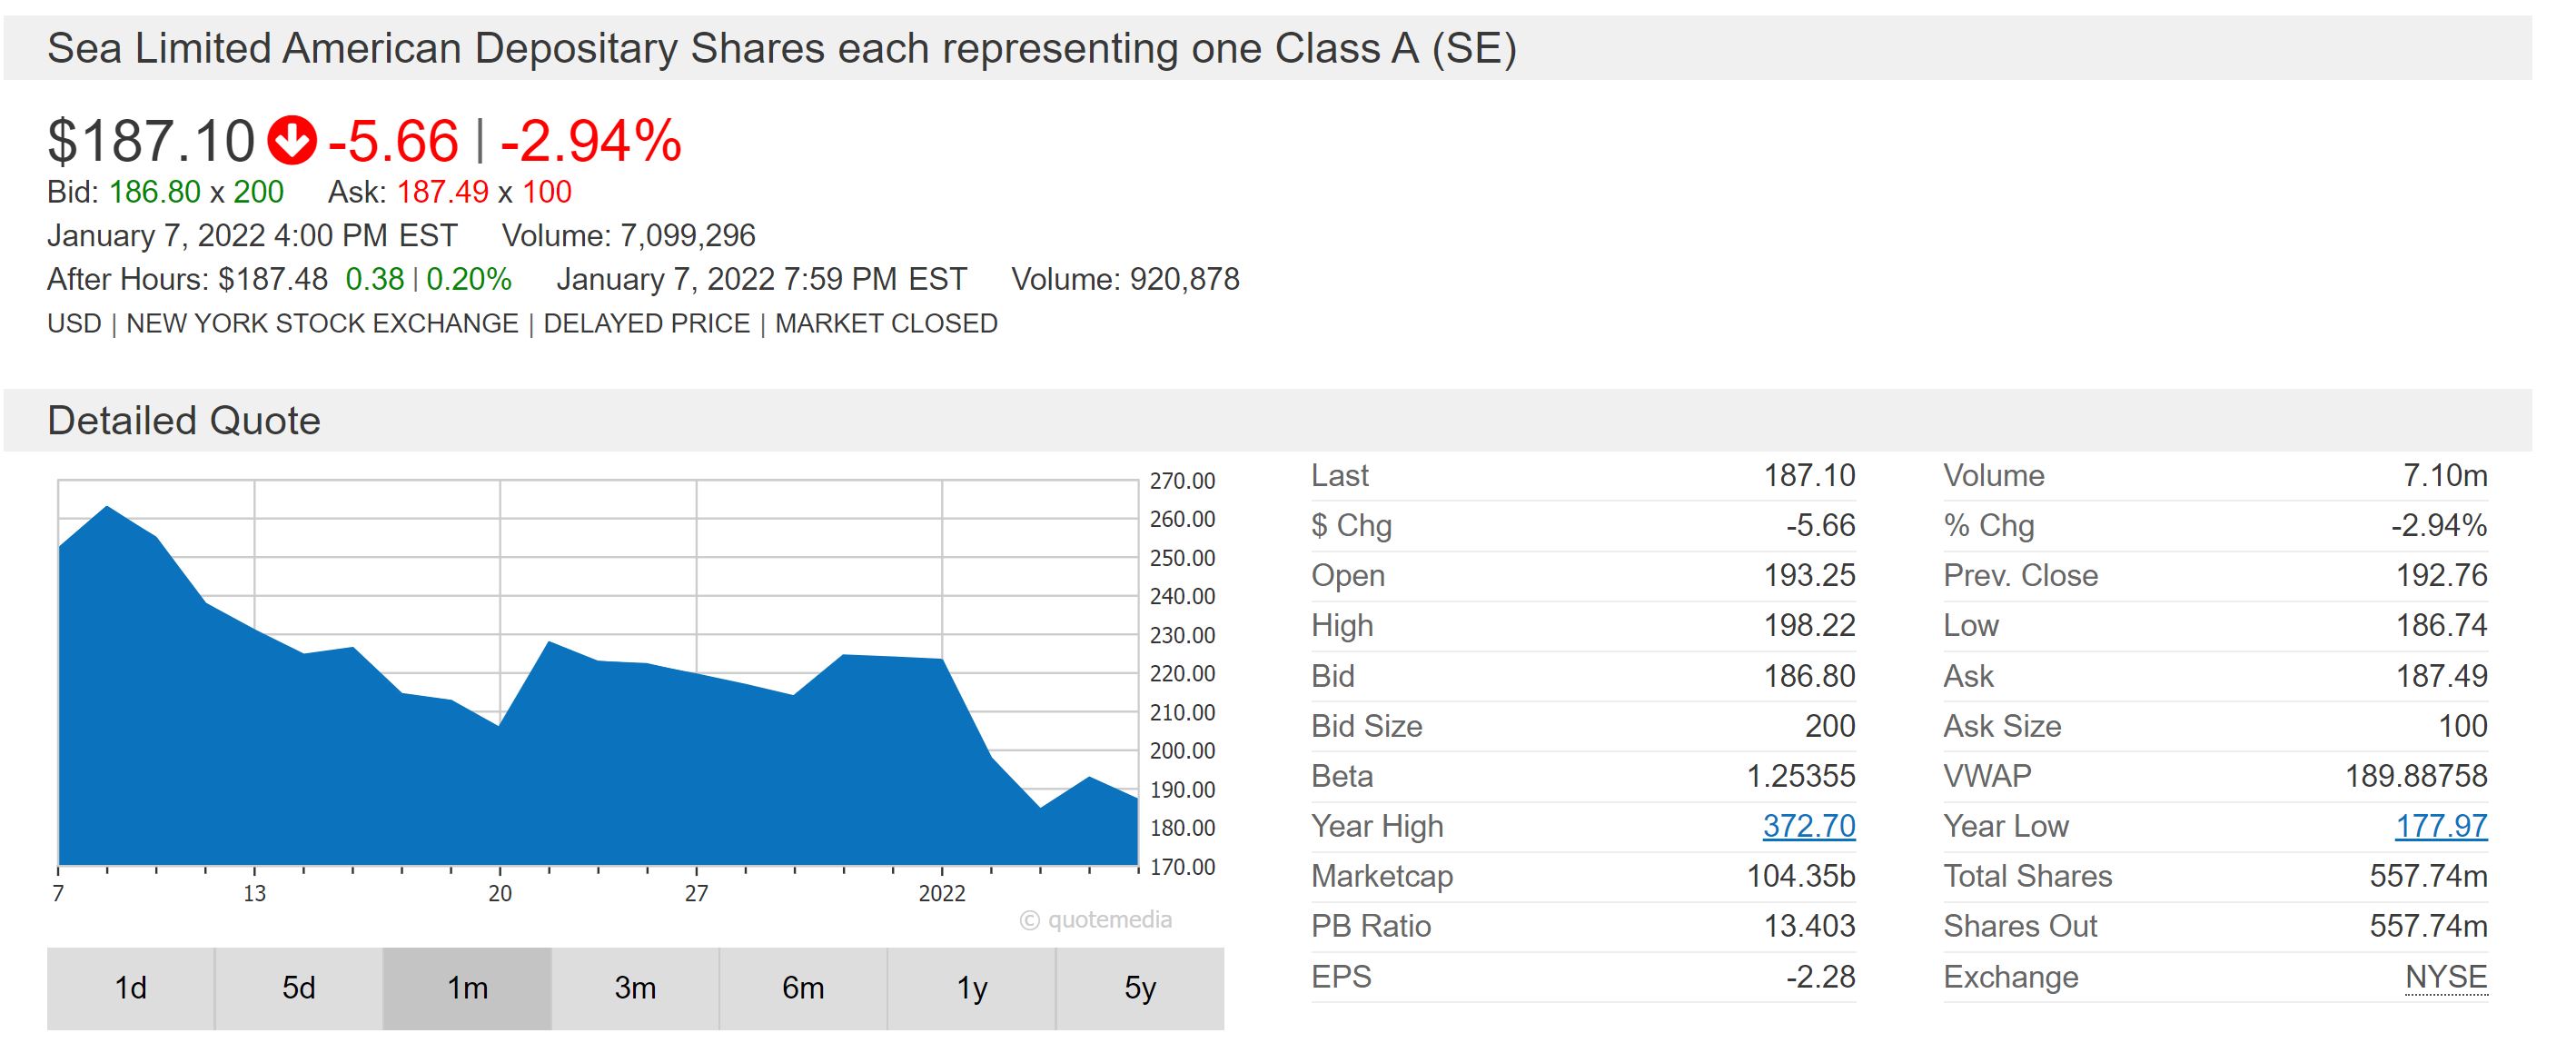
Task: Click the quotemedia copyright watermark
Action: [x=1095, y=920]
